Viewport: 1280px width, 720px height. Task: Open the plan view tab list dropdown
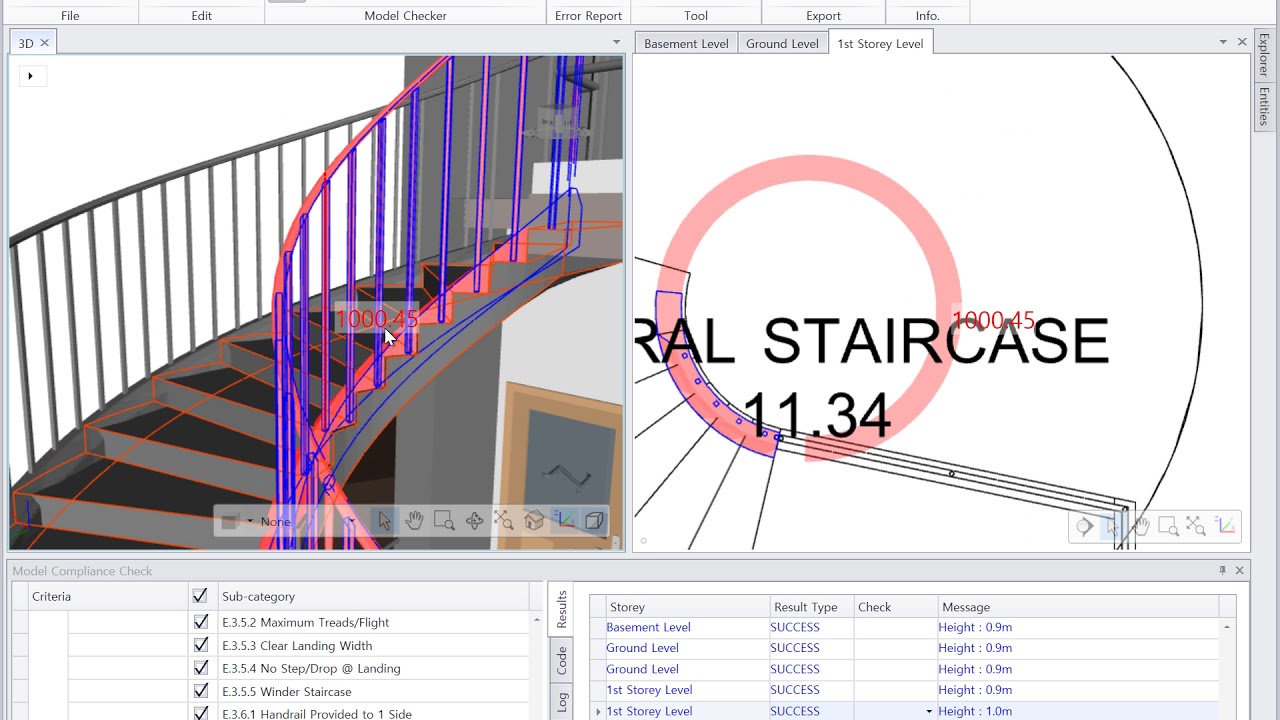coord(1223,42)
